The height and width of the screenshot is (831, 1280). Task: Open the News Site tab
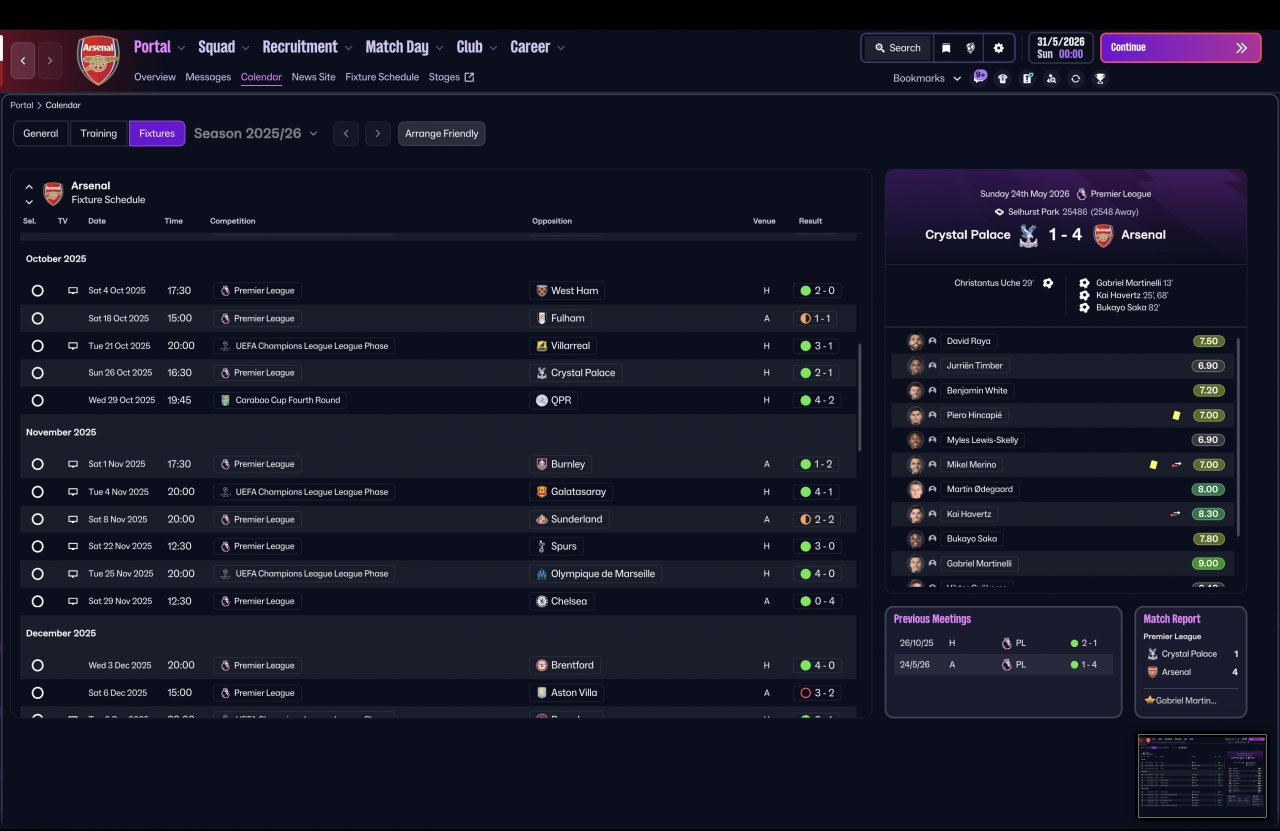pyautogui.click(x=313, y=77)
